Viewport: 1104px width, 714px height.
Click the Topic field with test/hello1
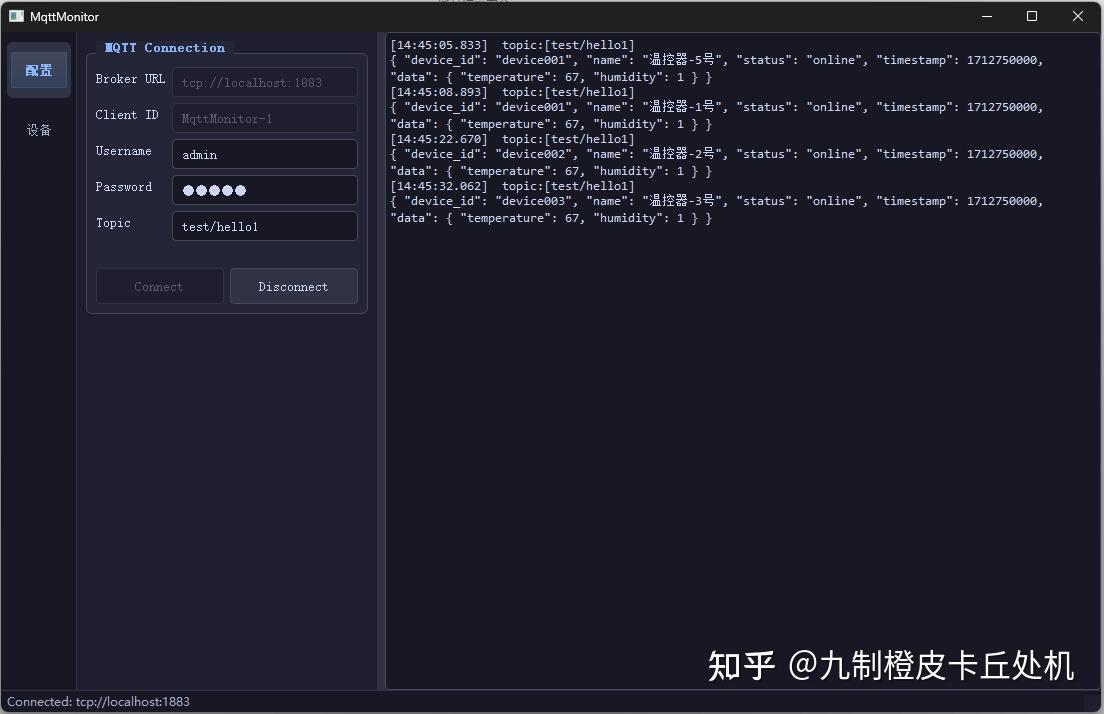tap(265, 226)
